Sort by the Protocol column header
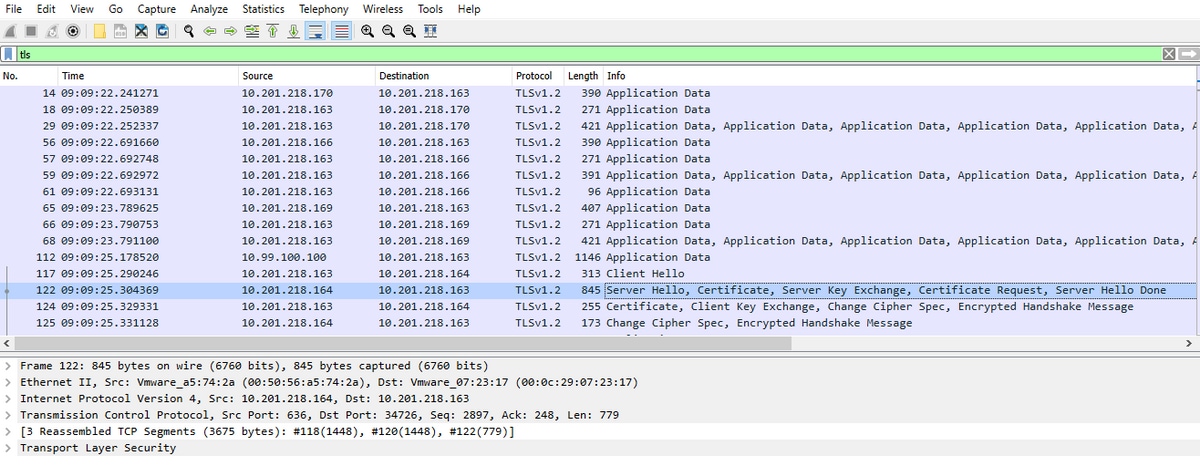 [538, 76]
